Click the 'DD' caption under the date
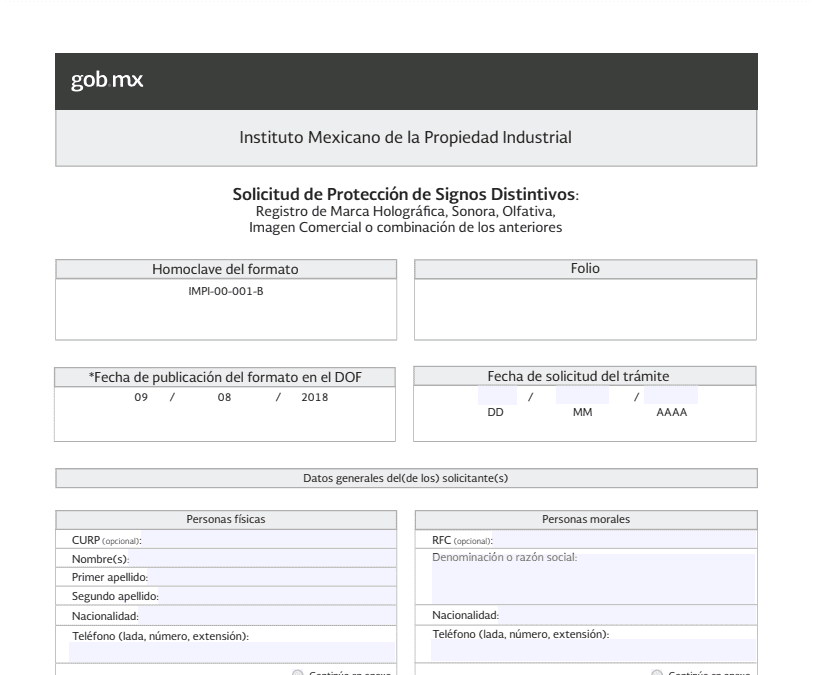Viewport: 813px width, 675px height. tap(495, 412)
